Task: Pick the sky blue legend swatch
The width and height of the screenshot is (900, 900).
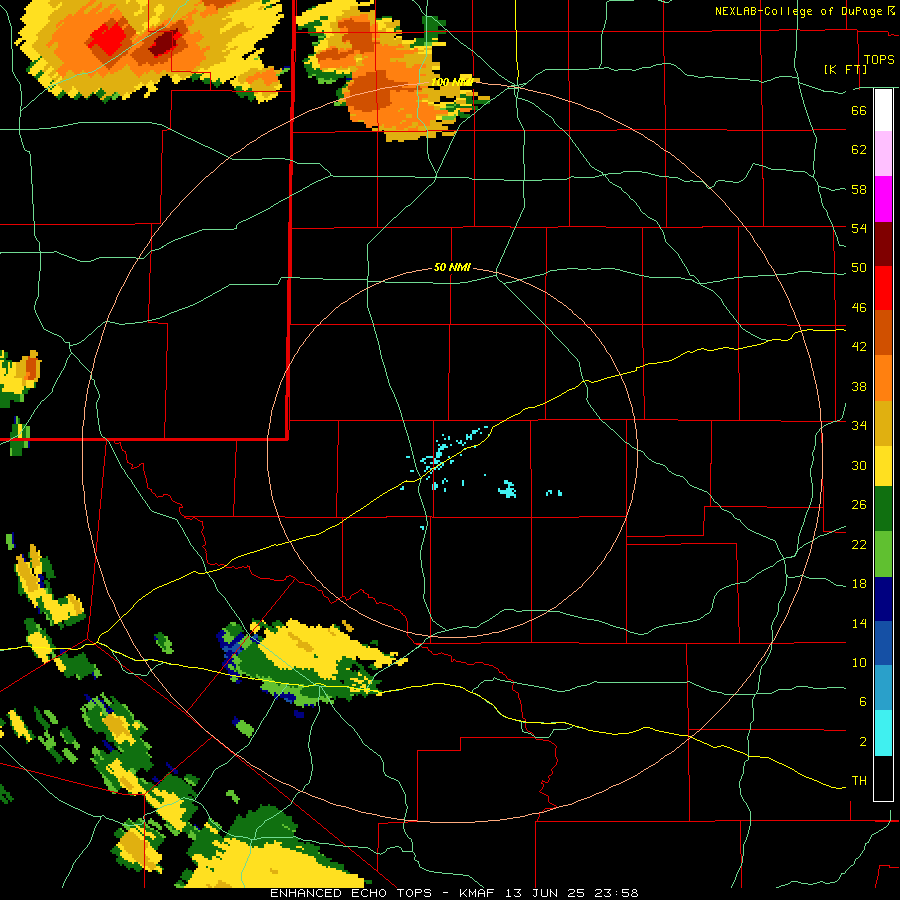Action: pos(883,688)
